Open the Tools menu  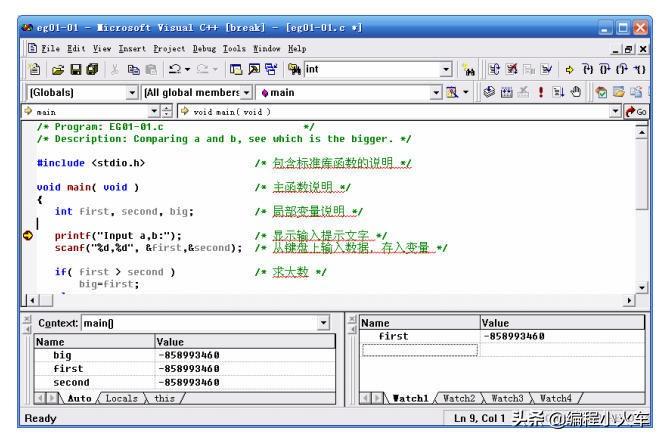(x=234, y=49)
